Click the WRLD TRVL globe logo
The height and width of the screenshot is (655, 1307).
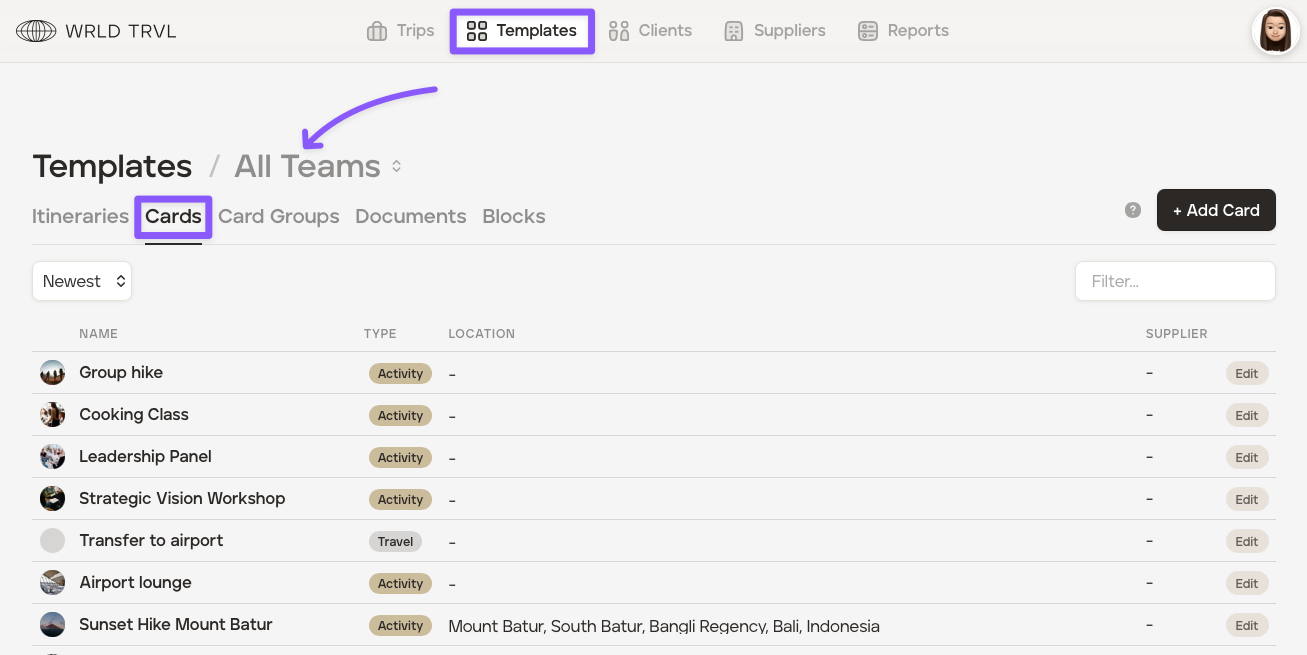click(36, 31)
